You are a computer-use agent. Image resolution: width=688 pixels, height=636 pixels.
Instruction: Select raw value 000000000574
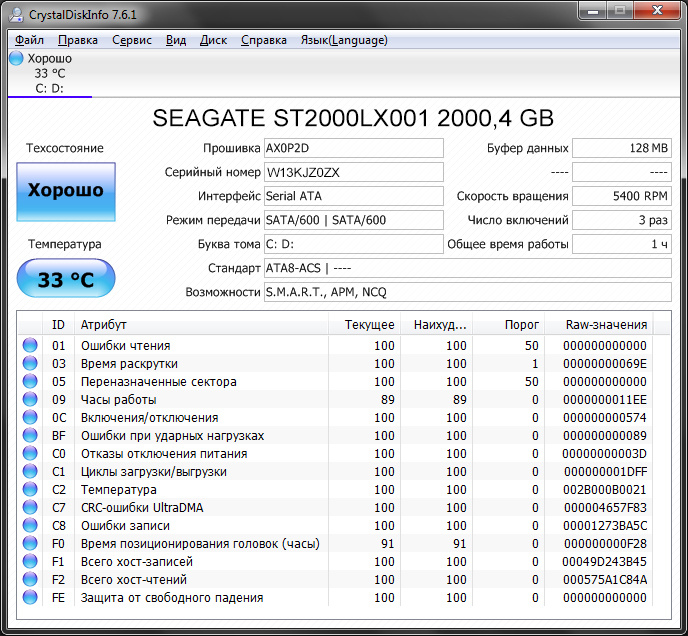pos(605,417)
